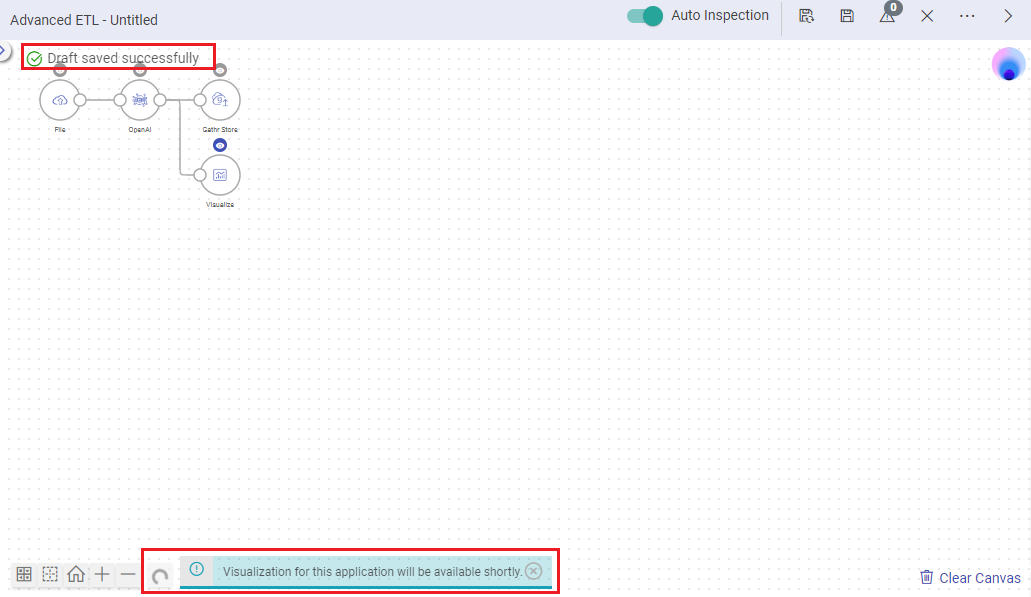Toggle the eye above Visualize node
This screenshot has height=597, width=1031.
(220, 145)
